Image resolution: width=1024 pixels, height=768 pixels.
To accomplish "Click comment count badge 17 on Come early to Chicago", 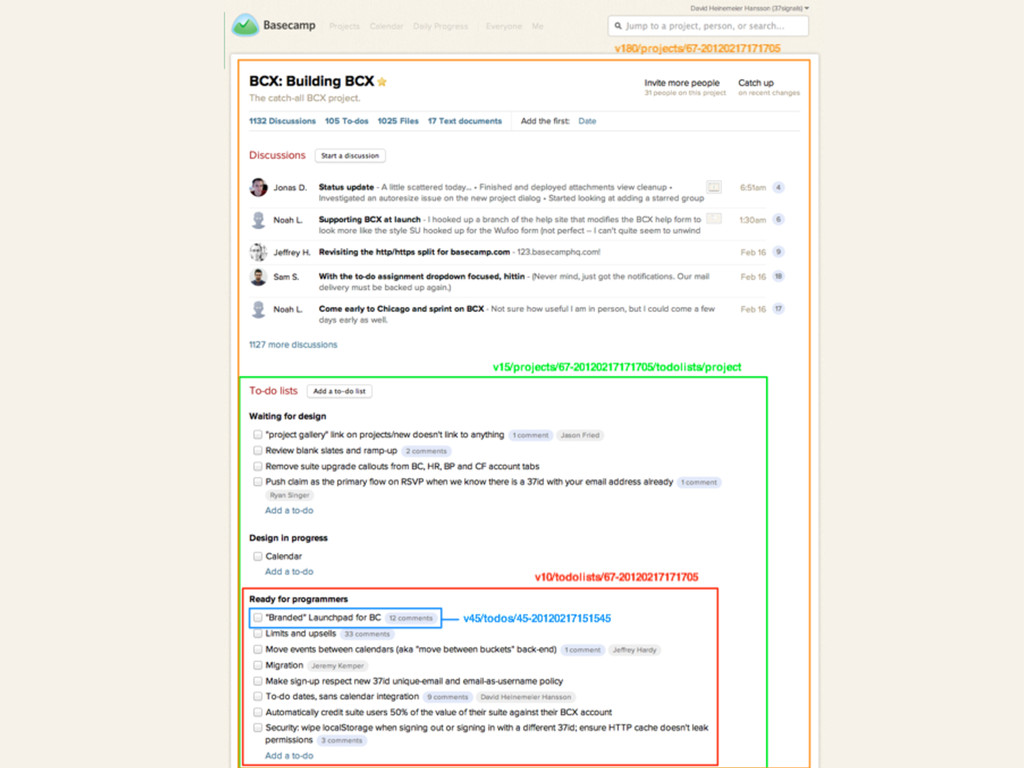I will pyautogui.click(x=778, y=309).
